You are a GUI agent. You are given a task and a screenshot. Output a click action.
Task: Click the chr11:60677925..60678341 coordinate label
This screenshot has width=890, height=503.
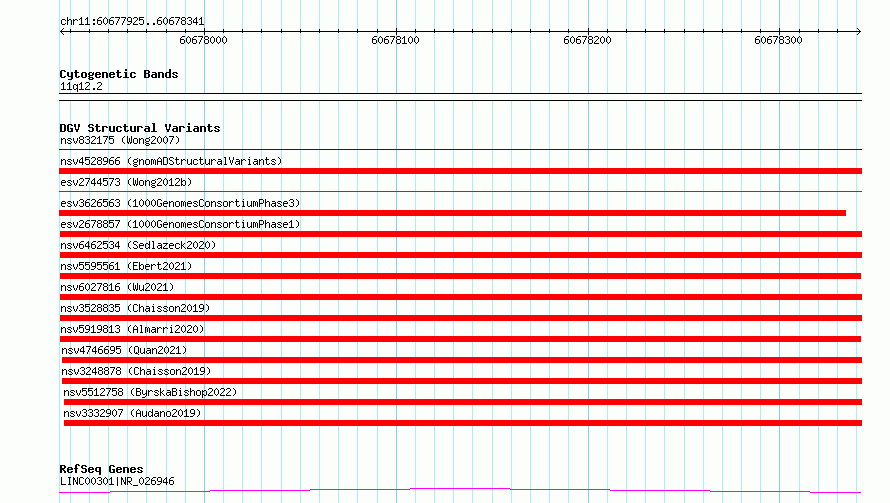[132, 21]
